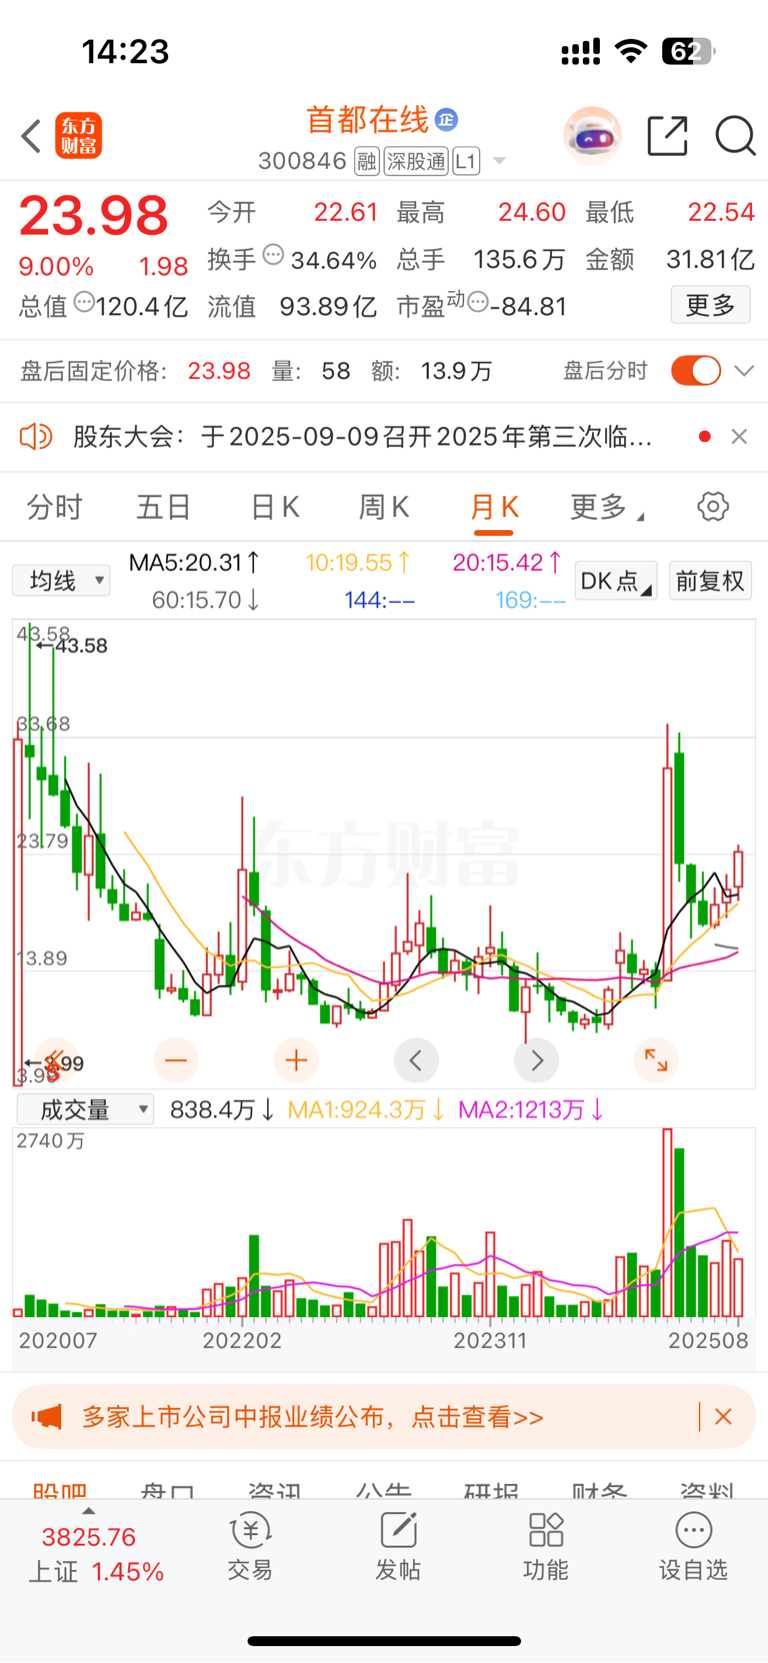Zoom in chart with plus button
This screenshot has height=1663, width=768.
296,1060
